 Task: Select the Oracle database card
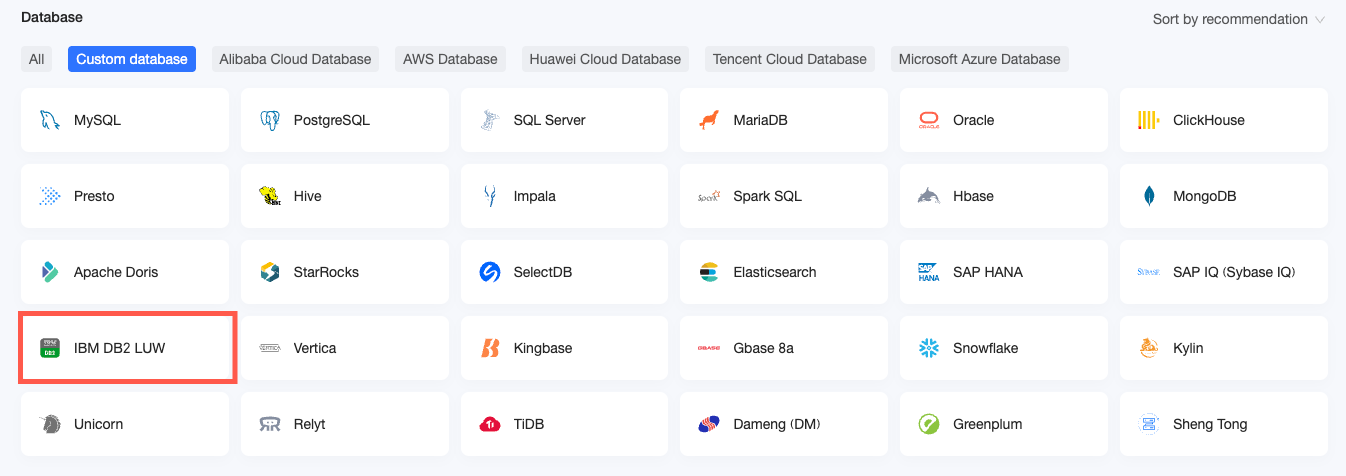coord(1003,120)
